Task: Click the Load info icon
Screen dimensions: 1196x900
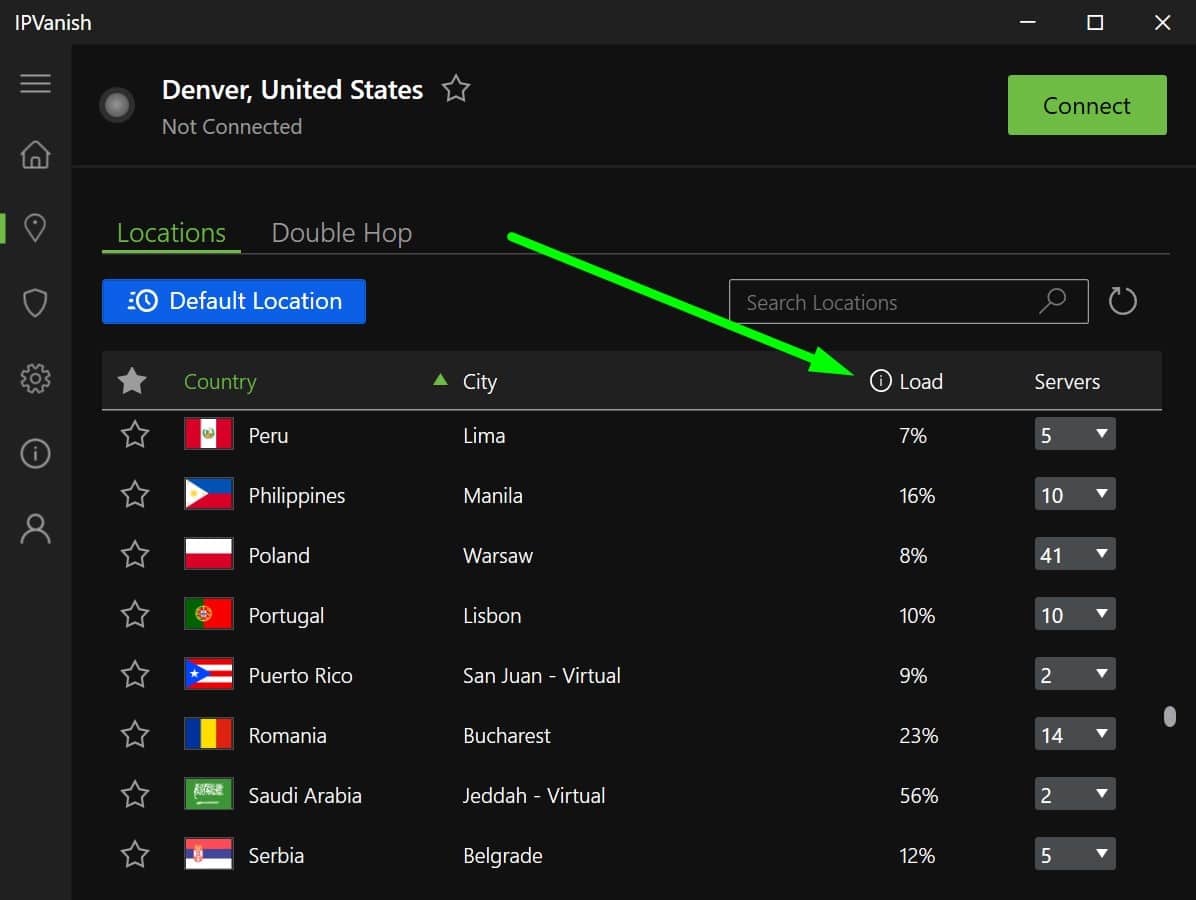Action: (x=880, y=381)
